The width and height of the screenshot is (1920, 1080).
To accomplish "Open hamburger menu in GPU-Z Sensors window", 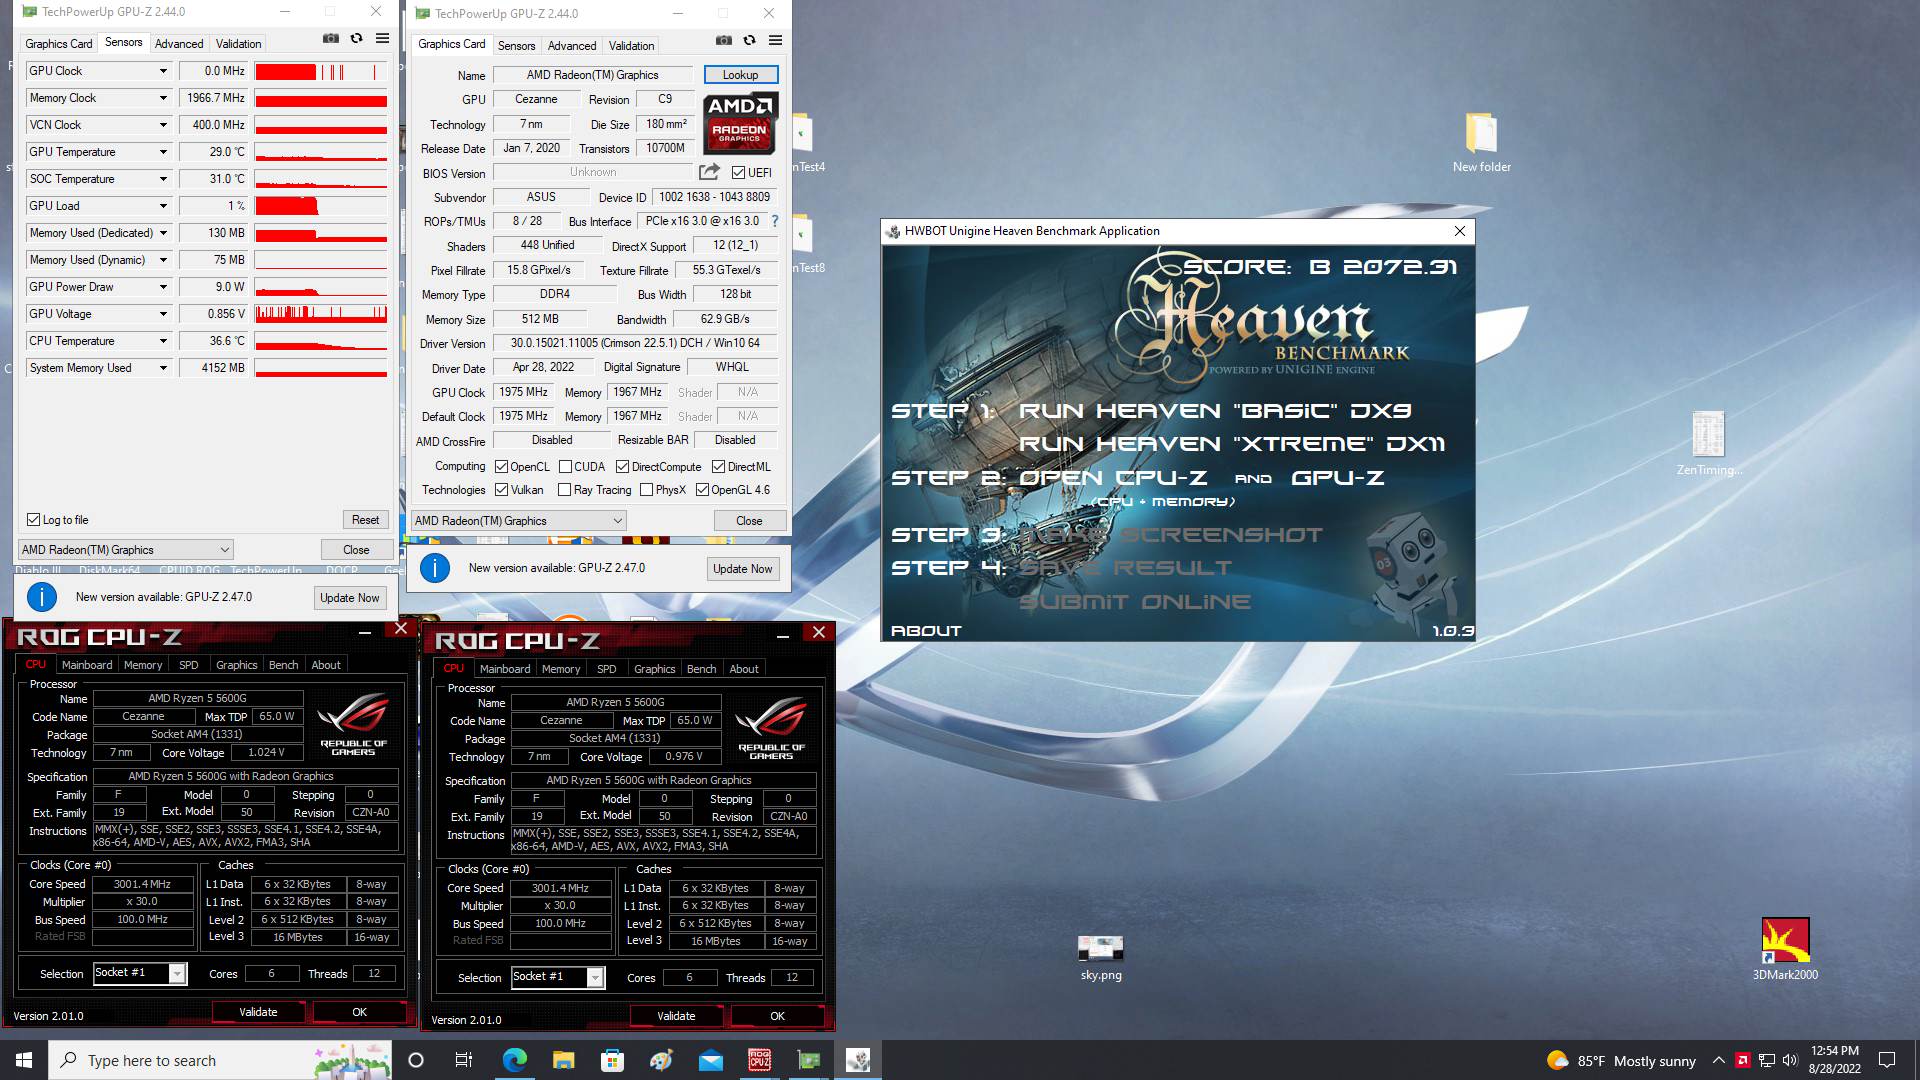I will point(382,39).
